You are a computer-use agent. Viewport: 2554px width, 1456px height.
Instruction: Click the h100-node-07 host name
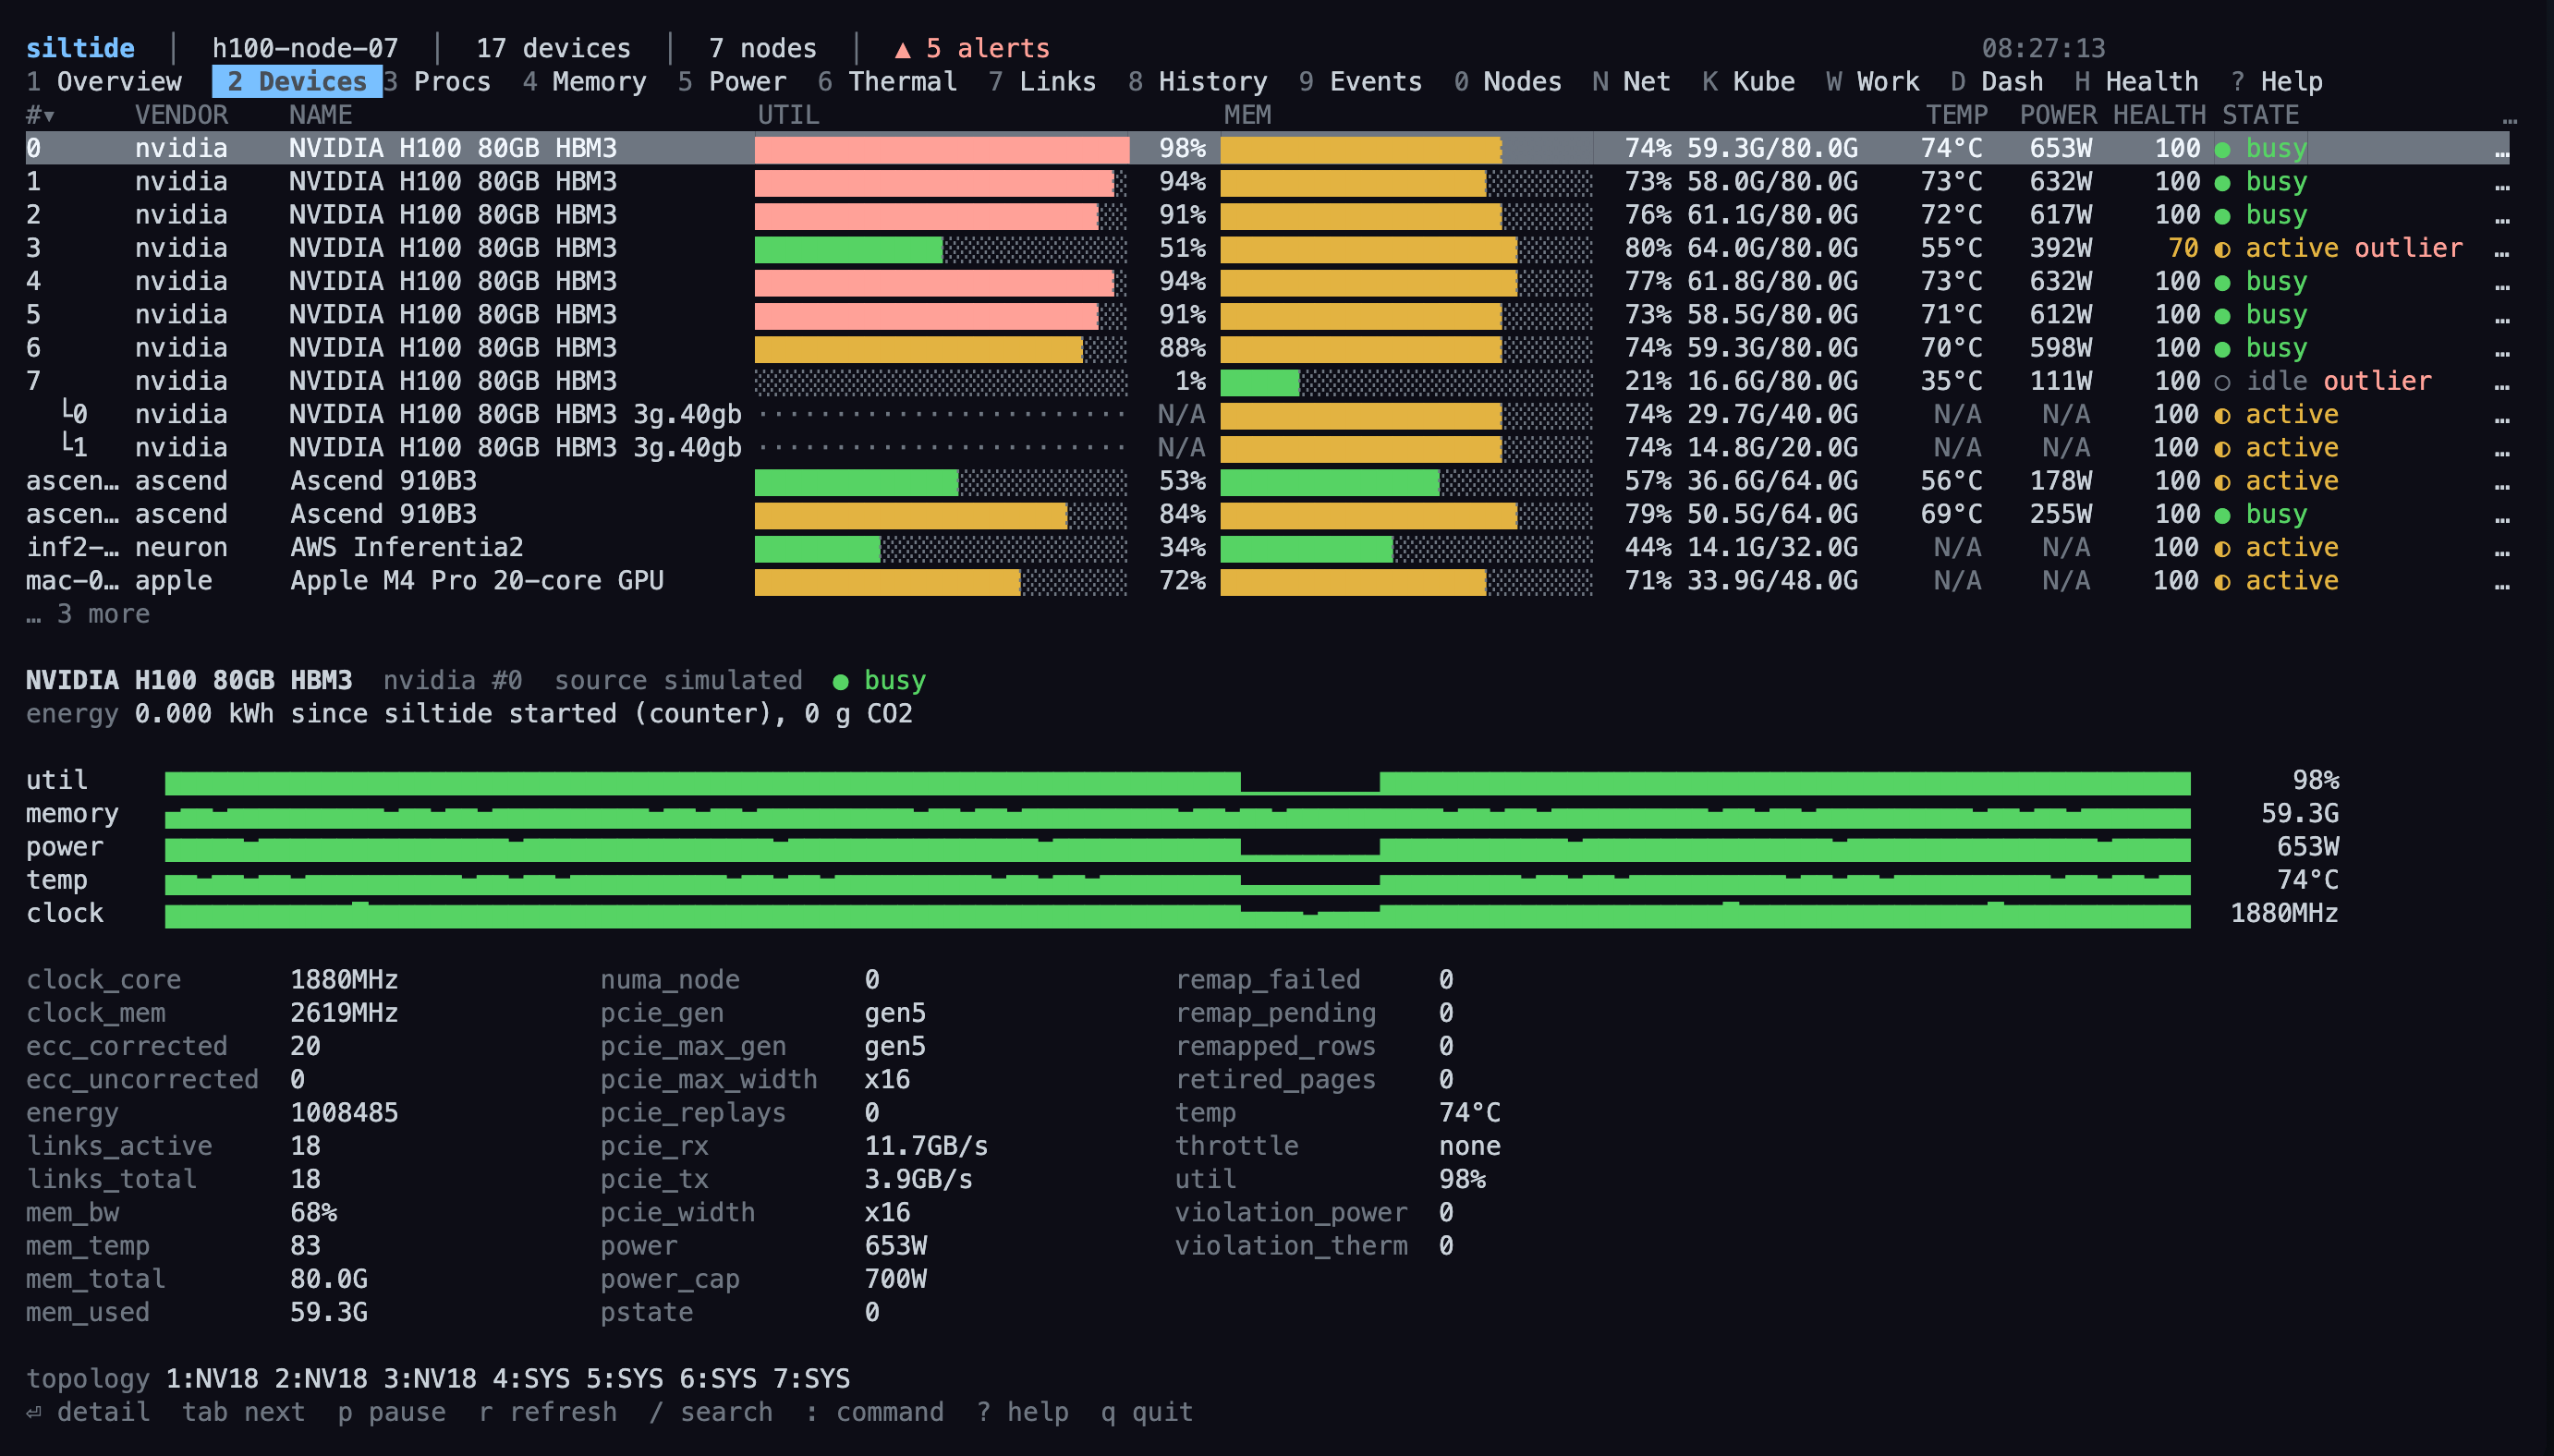tap(305, 48)
